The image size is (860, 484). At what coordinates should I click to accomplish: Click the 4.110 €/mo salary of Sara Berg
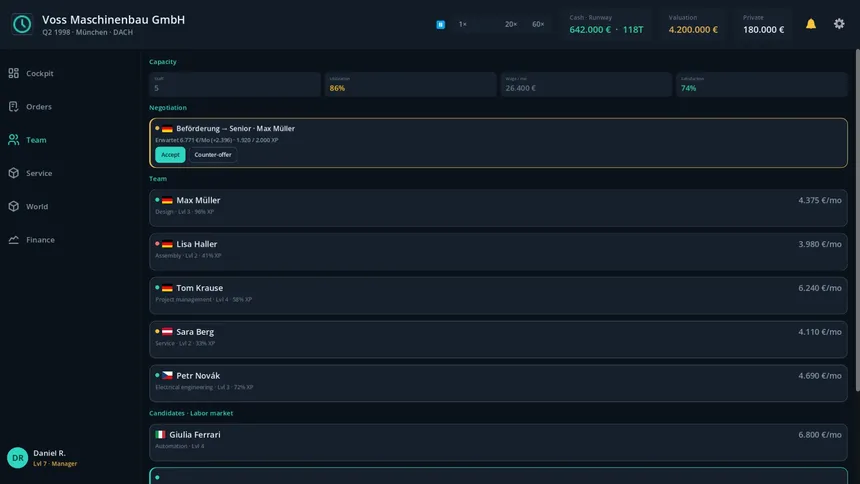[x=819, y=332]
